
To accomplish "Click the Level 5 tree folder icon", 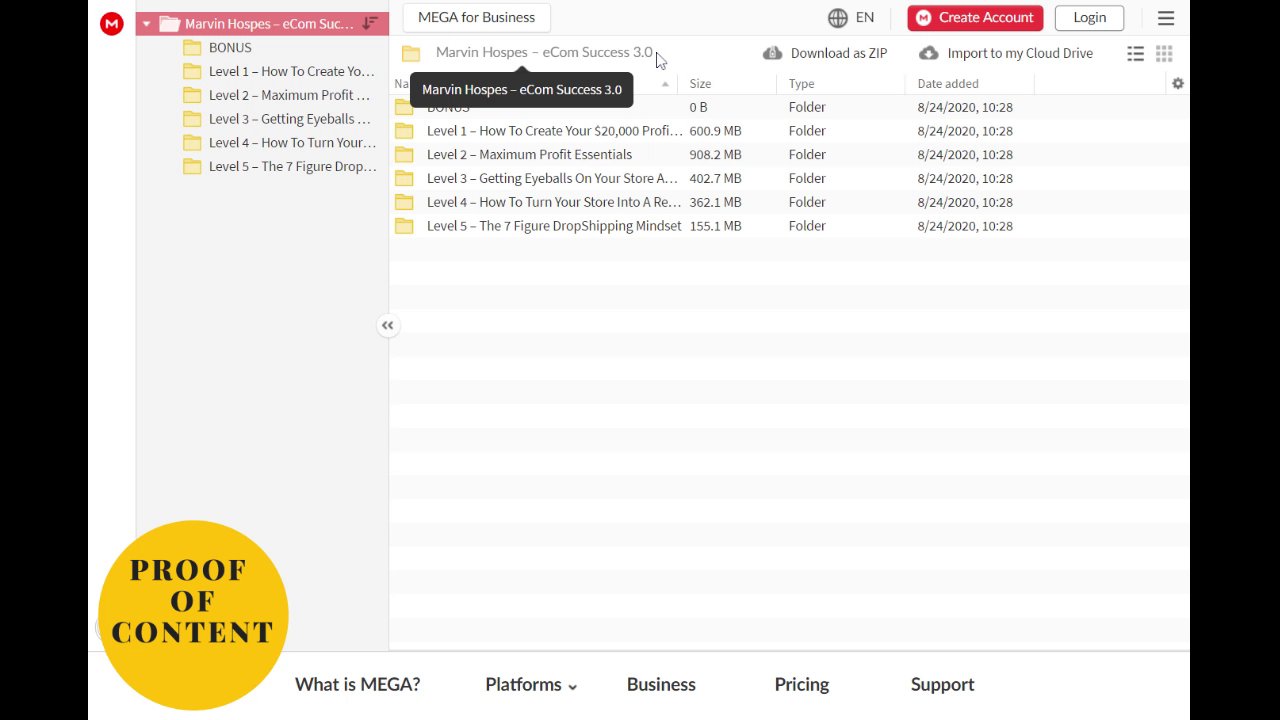I will [x=192, y=167].
